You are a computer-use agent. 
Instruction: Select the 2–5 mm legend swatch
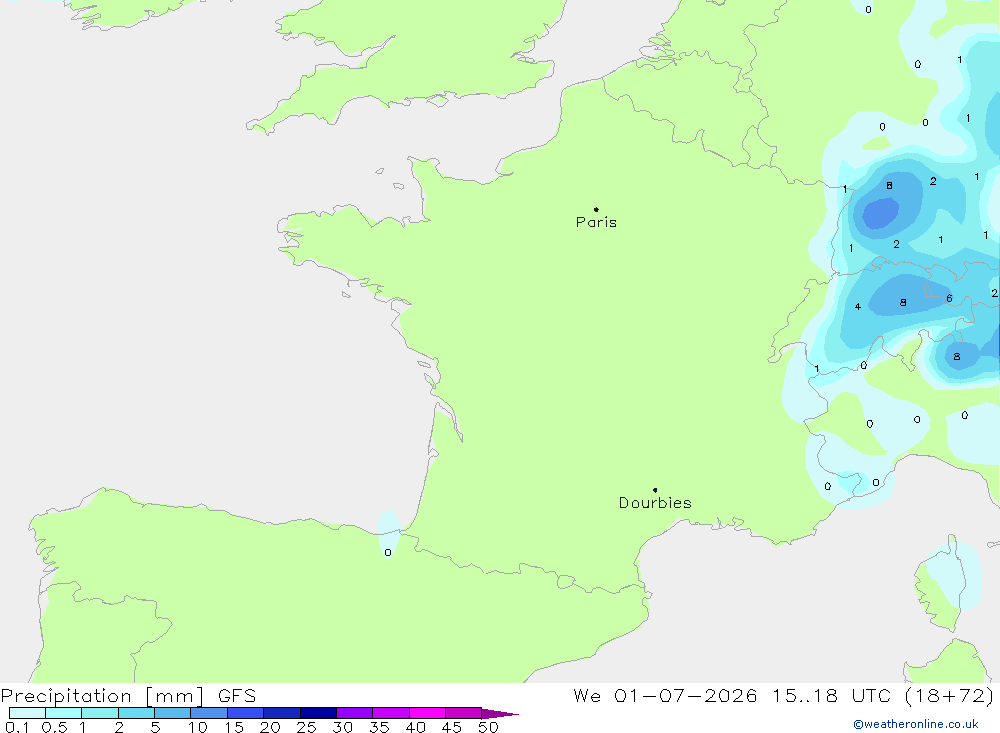tap(136, 713)
